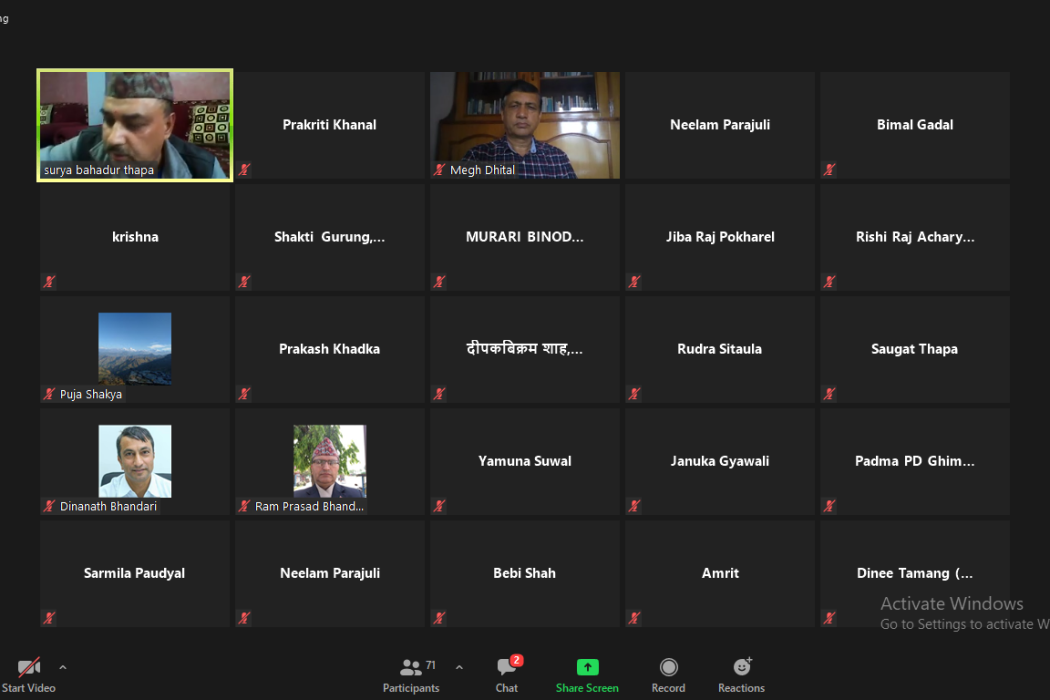Click the red unread chat badge showing 2
This screenshot has width=1050, height=700.
point(516,660)
